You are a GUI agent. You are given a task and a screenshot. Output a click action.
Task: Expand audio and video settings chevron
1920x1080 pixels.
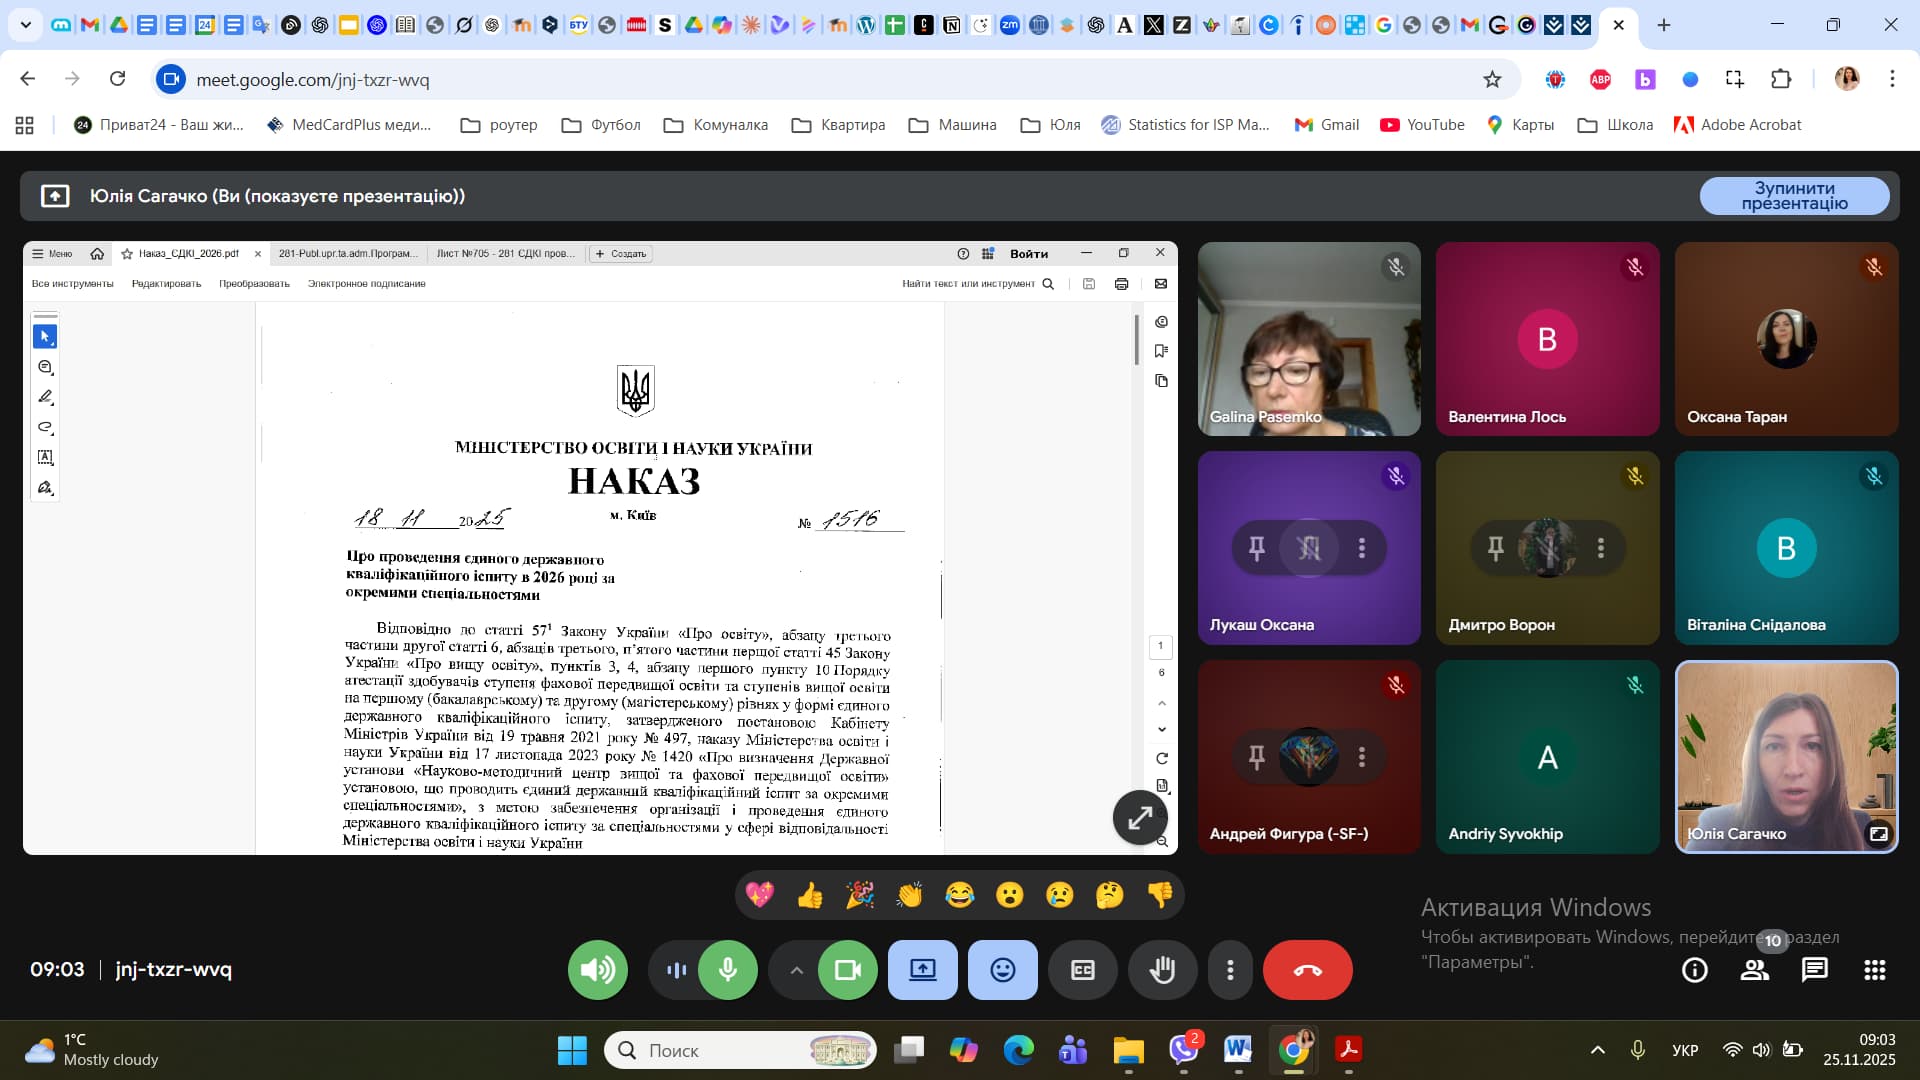(796, 969)
